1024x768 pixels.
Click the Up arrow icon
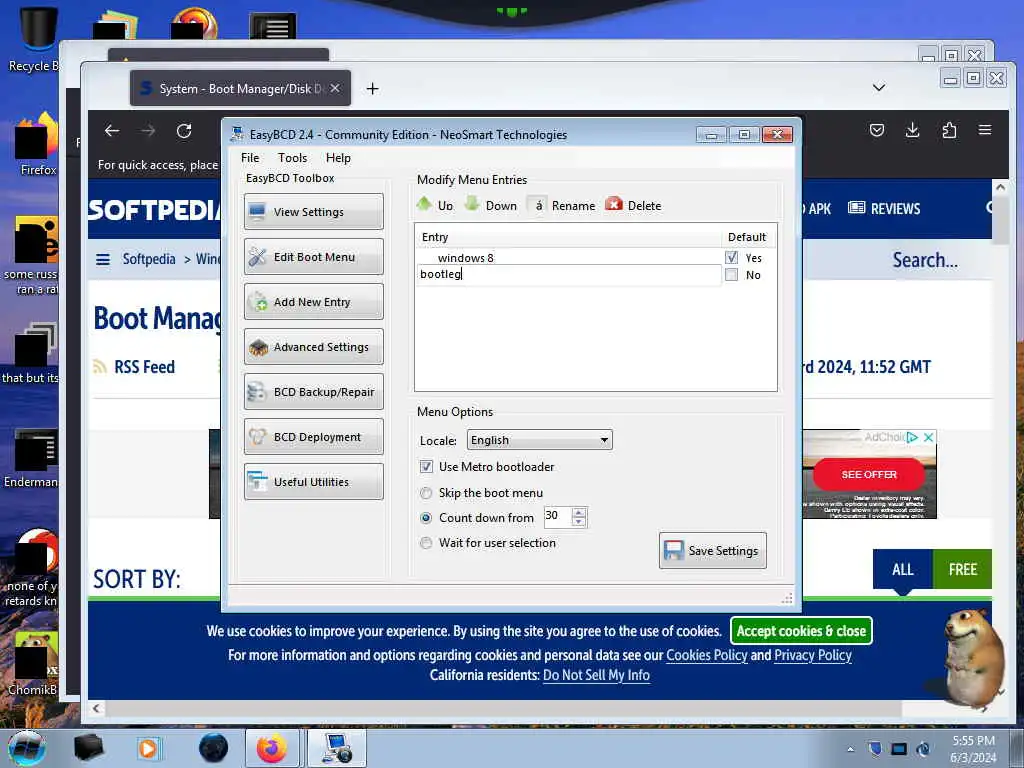point(424,204)
